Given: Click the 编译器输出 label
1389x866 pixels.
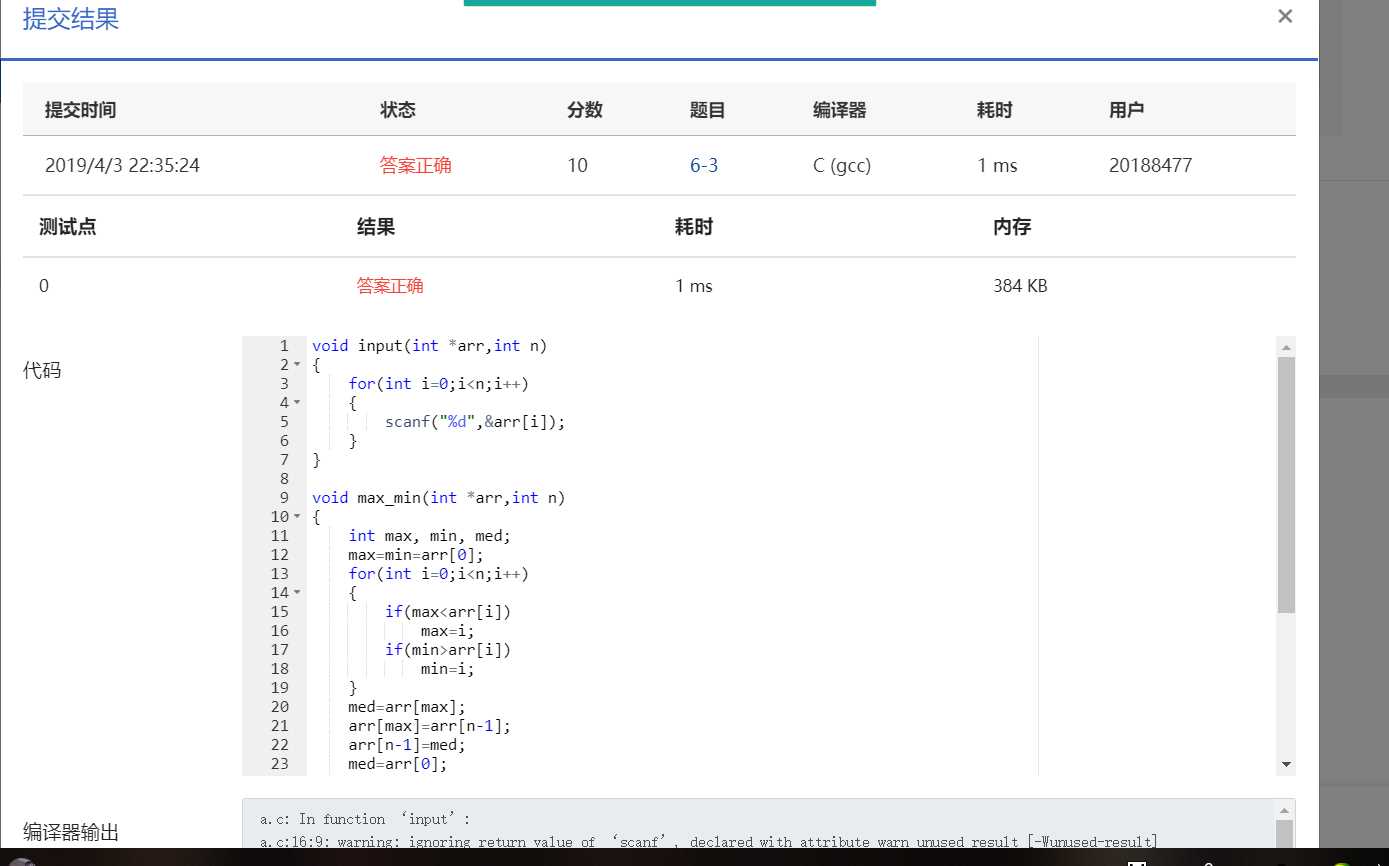Looking at the screenshot, I should 71,832.
